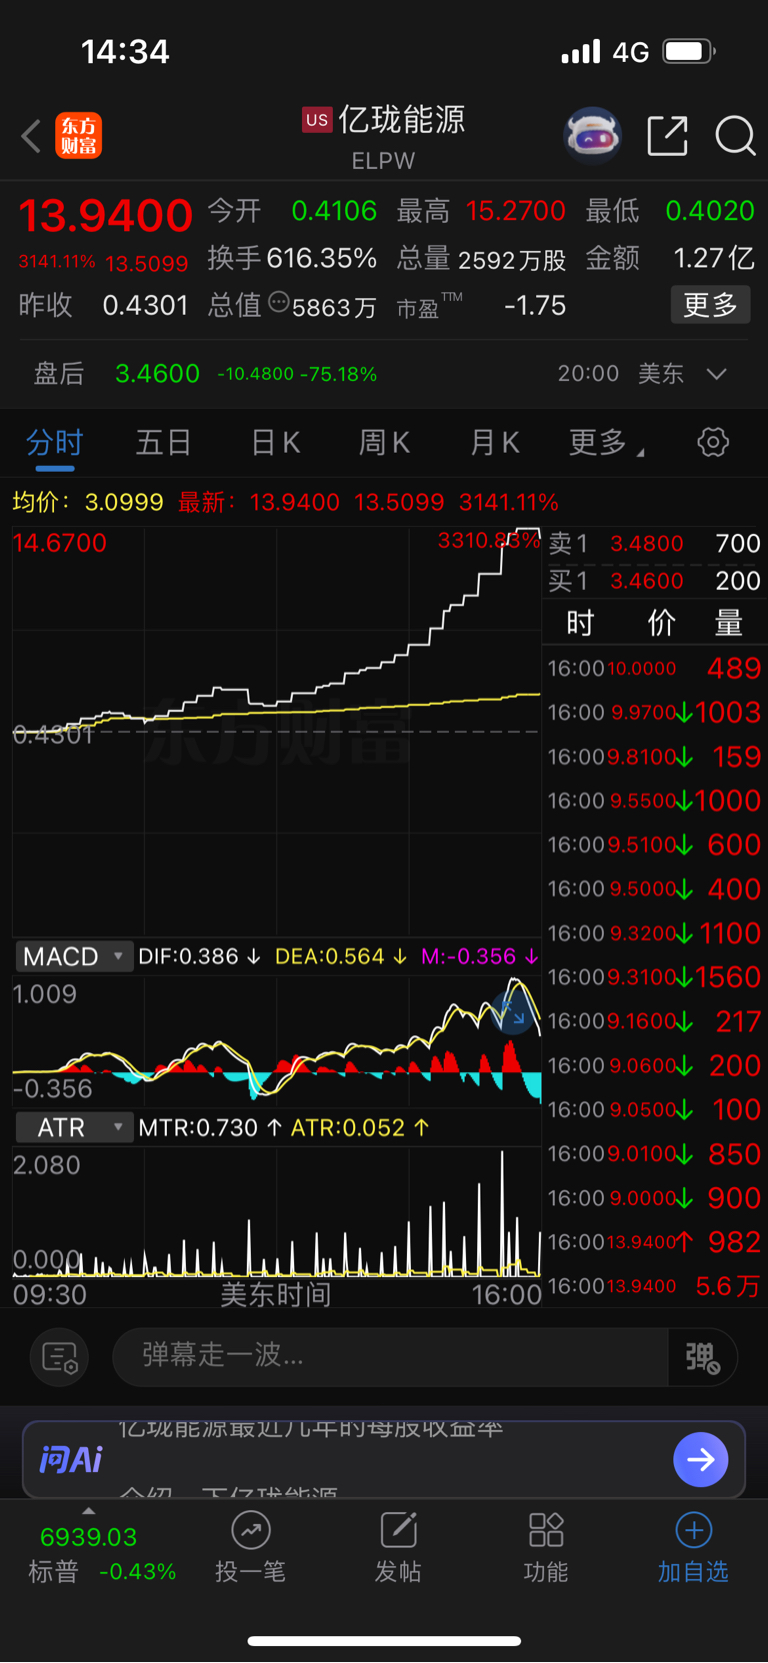Open the MACD indicator dropdown
The height and width of the screenshot is (1663, 768).
point(74,957)
